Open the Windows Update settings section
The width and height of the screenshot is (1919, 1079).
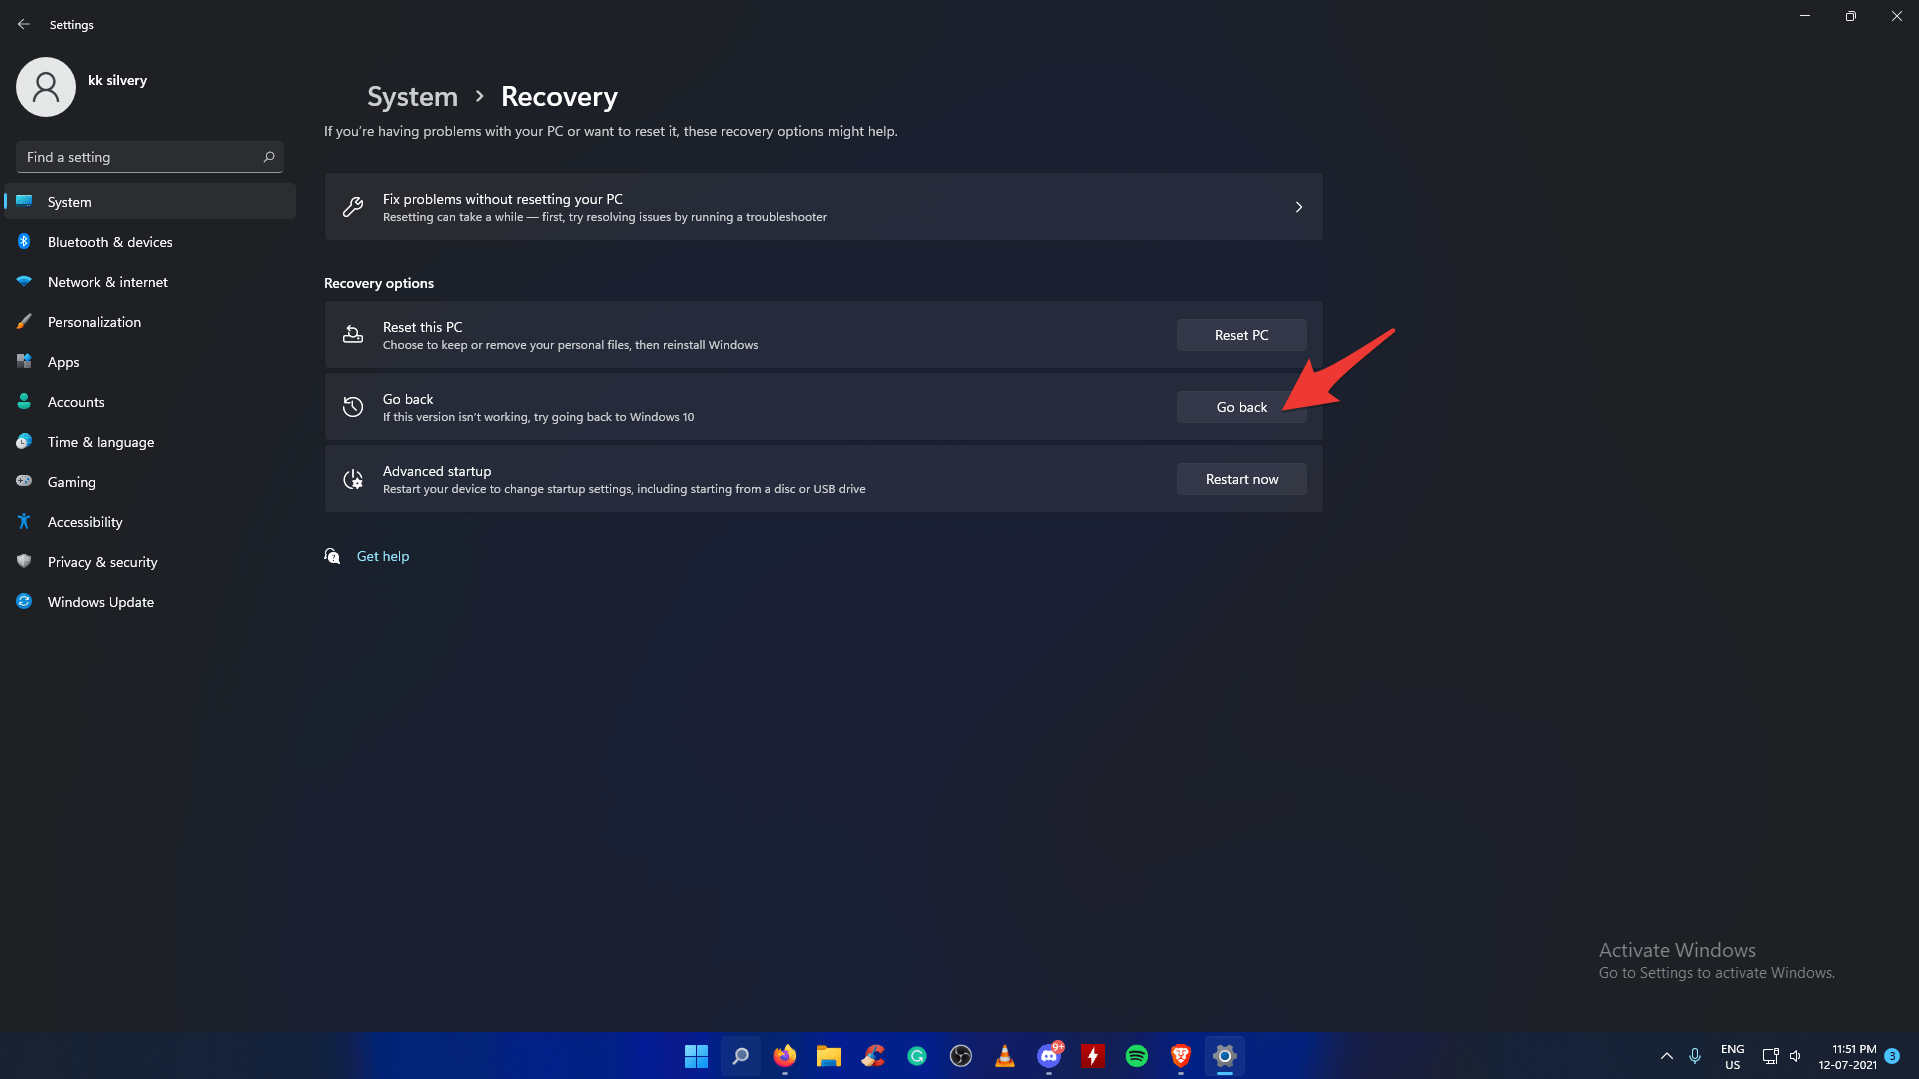tap(100, 602)
